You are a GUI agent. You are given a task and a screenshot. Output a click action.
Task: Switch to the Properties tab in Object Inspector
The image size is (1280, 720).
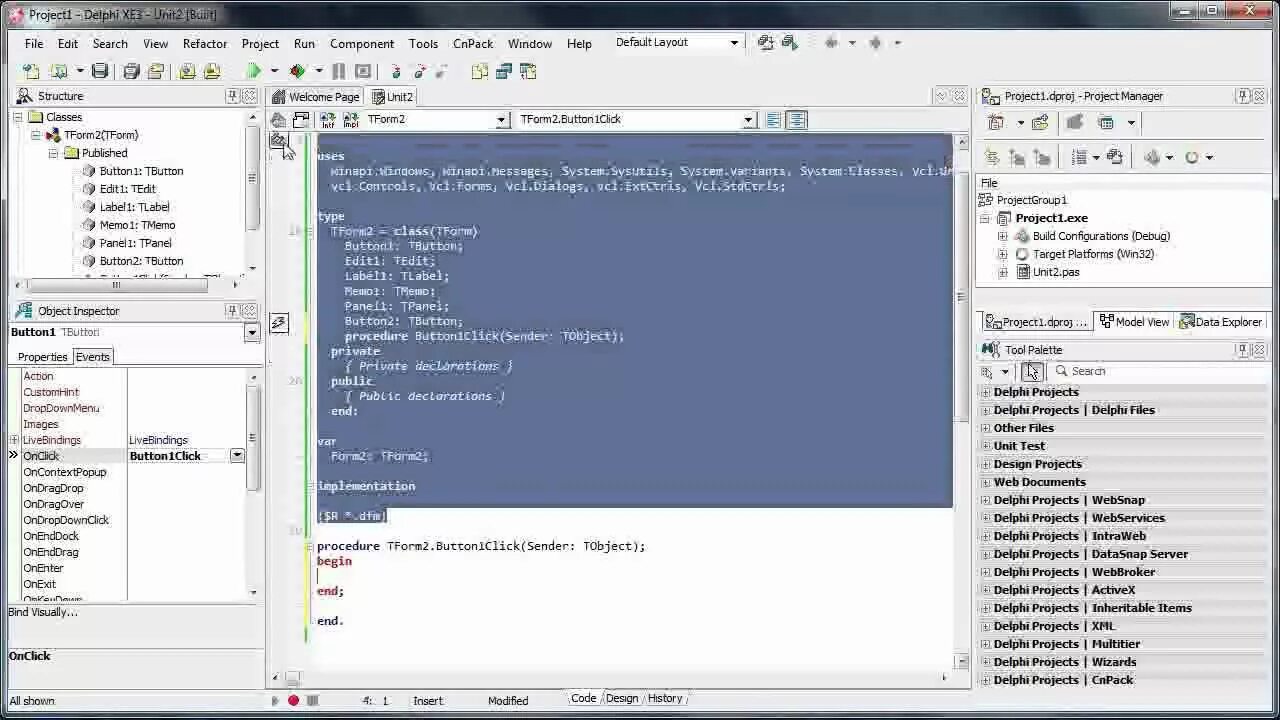click(x=42, y=357)
